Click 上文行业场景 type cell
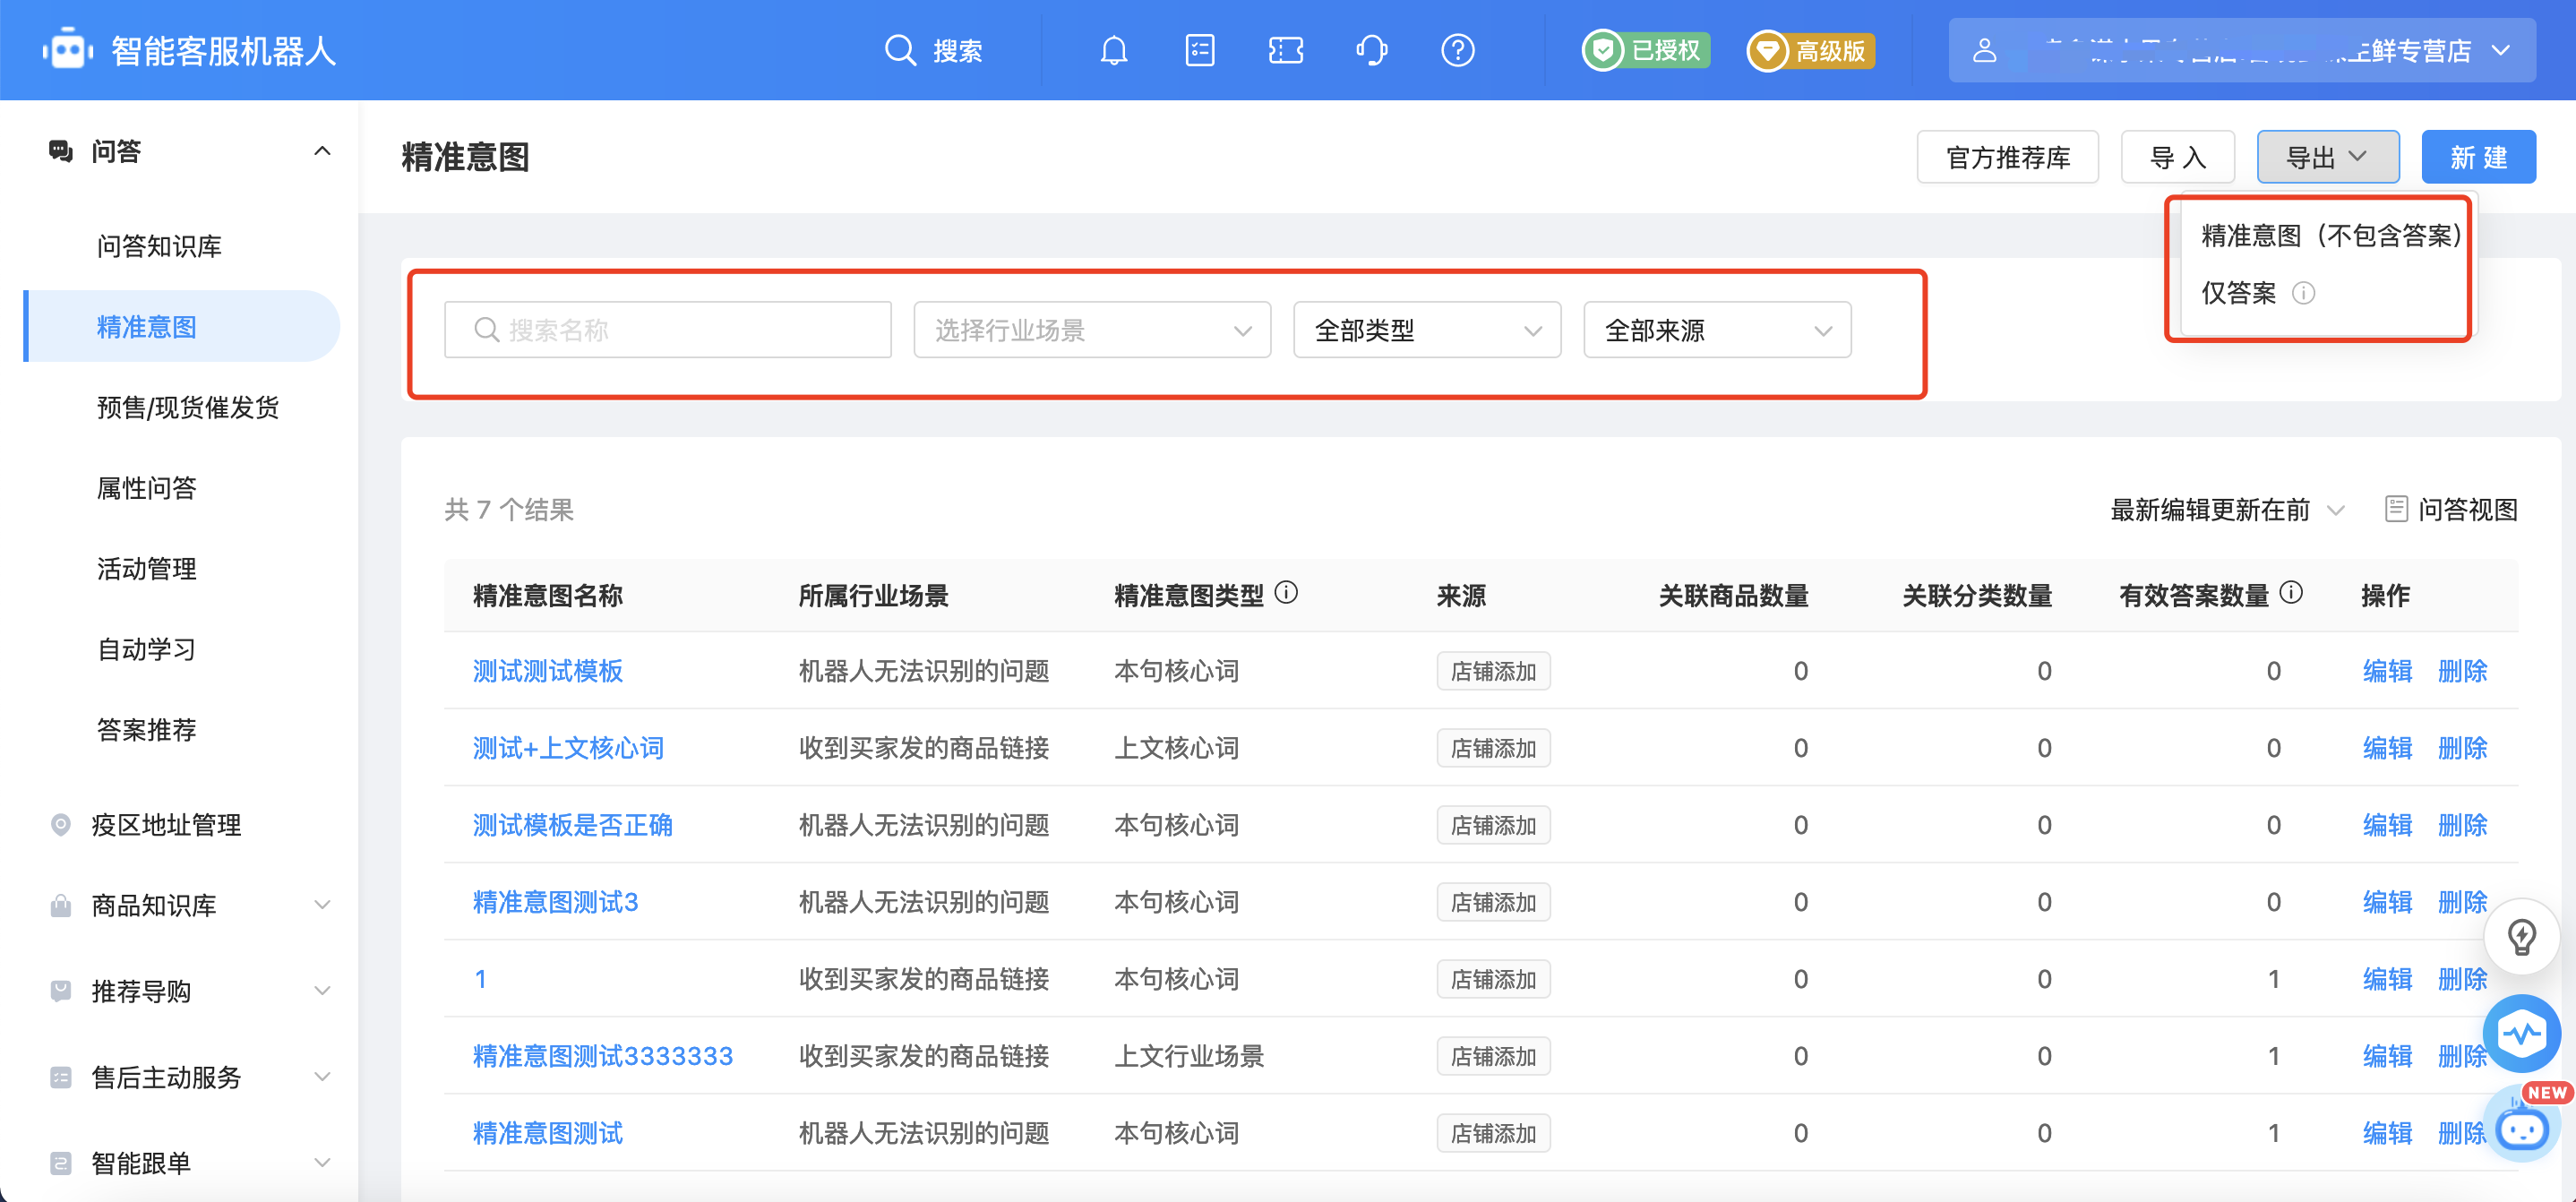Screen dimensions: 2576x1202 tap(1189, 1056)
